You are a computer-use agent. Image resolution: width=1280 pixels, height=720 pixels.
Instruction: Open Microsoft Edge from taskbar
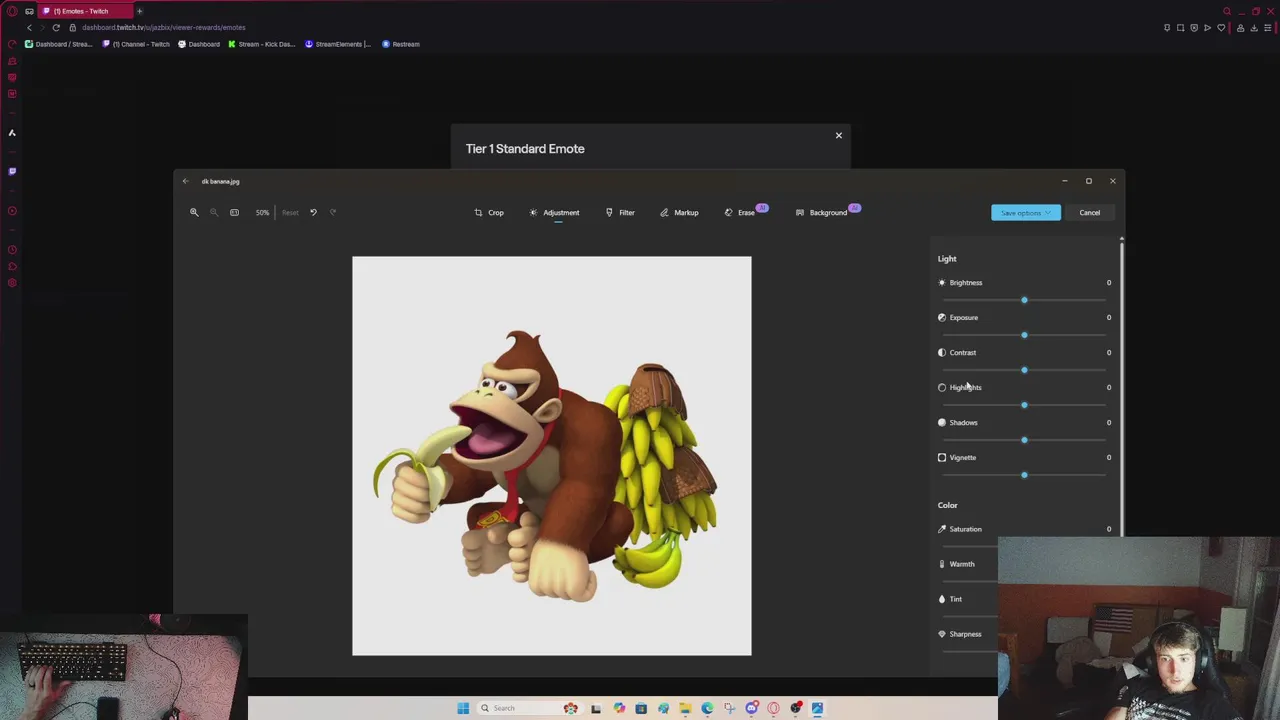click(707, 708)
